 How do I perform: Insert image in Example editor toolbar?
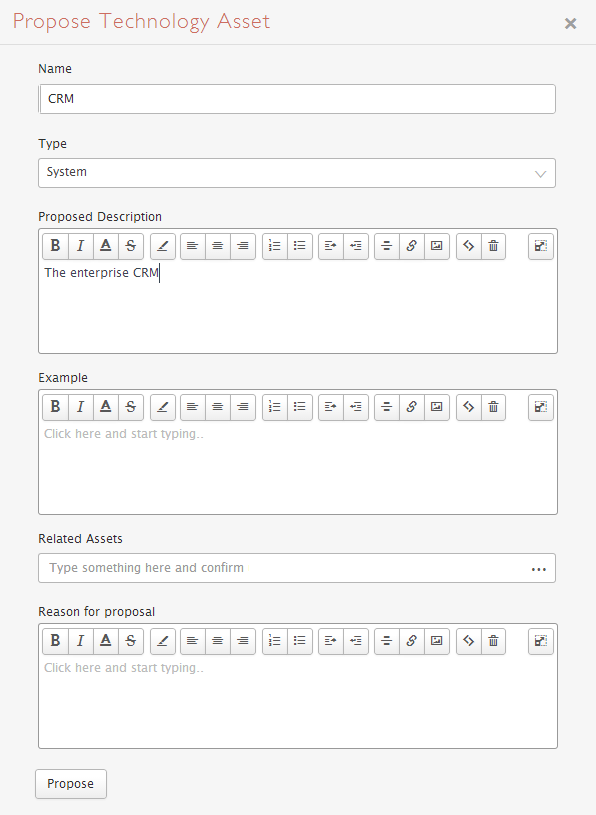click(437, 407)
